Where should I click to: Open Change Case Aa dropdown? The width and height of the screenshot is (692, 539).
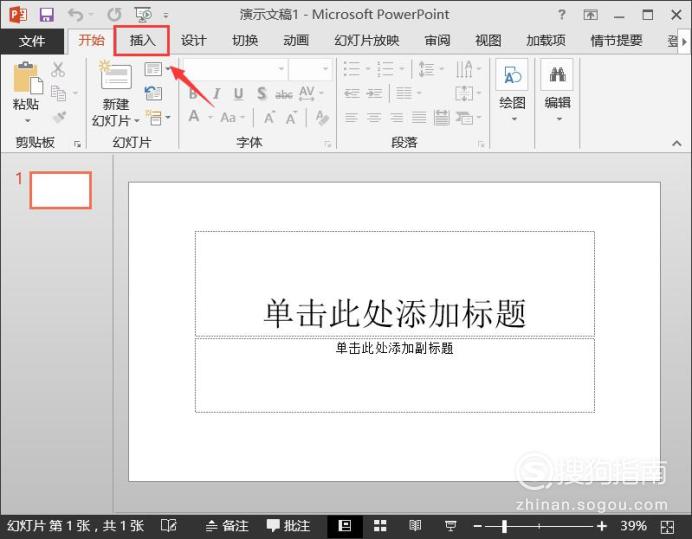(x=232, y=117)
